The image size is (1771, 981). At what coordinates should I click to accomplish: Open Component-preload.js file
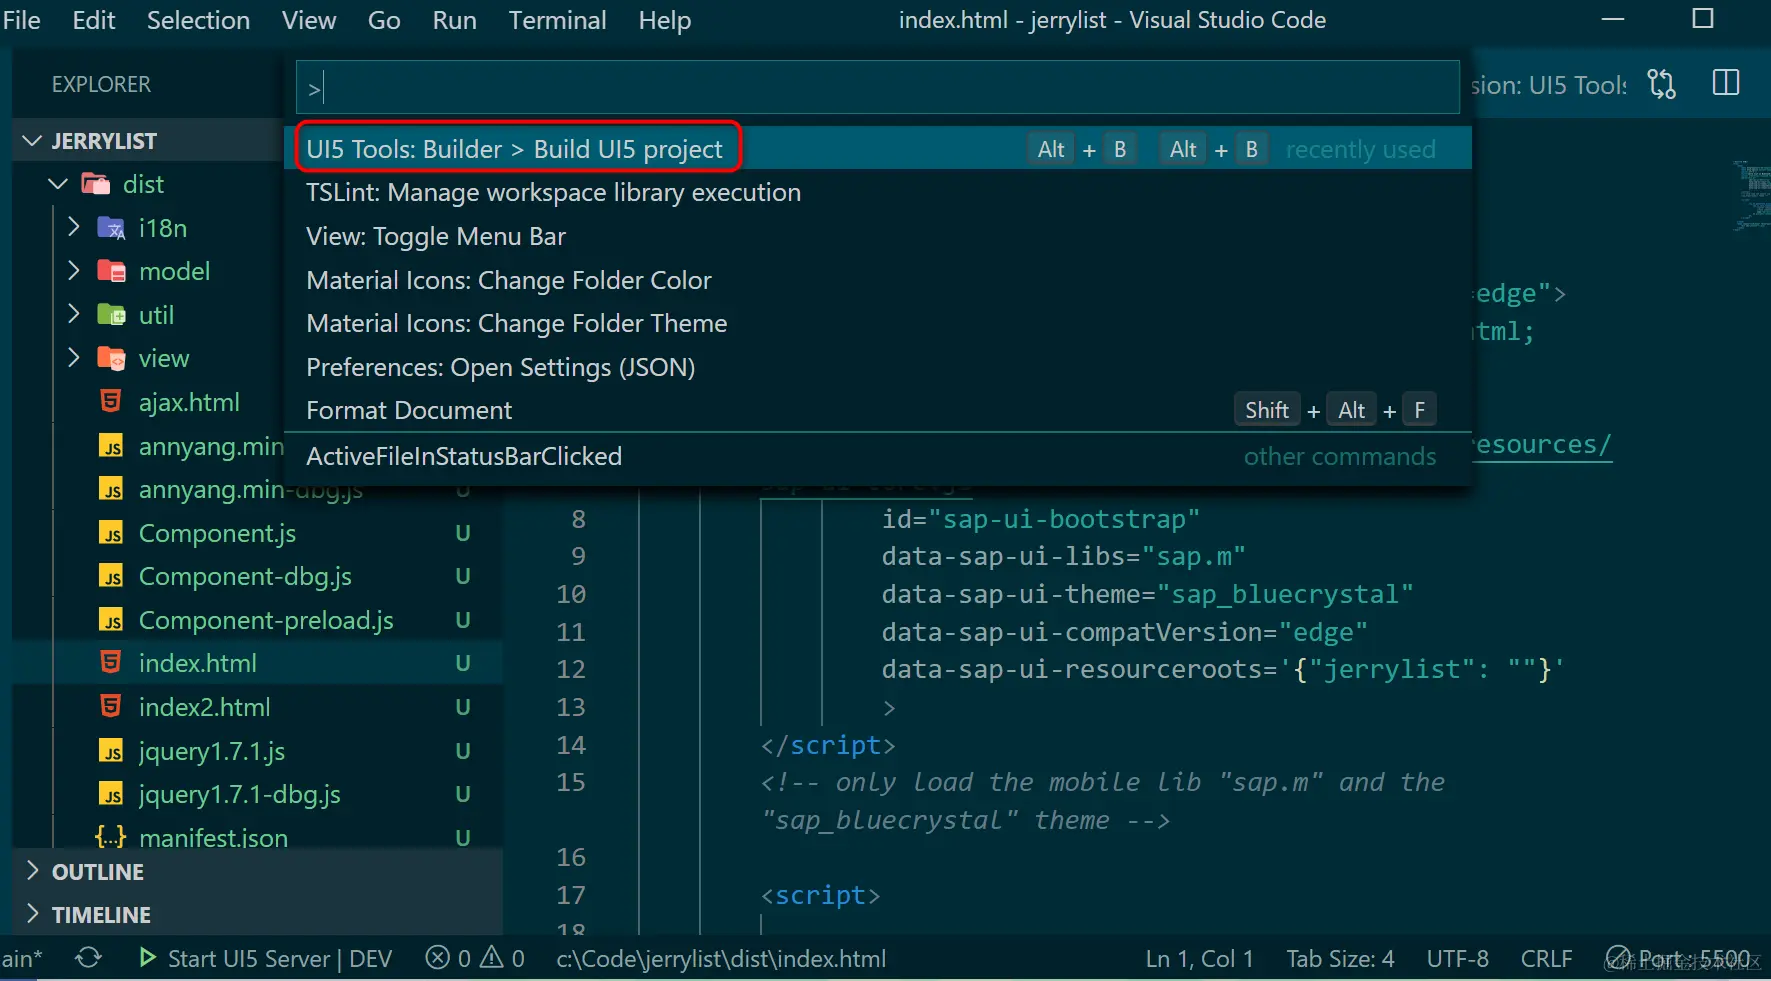click(266, 620)
